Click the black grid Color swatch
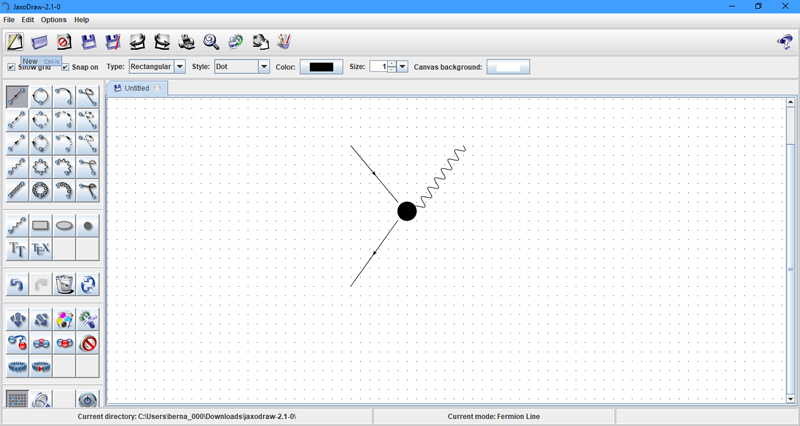Image resolution: width=800 pixels, height=426 pixels. click(321, 67)
